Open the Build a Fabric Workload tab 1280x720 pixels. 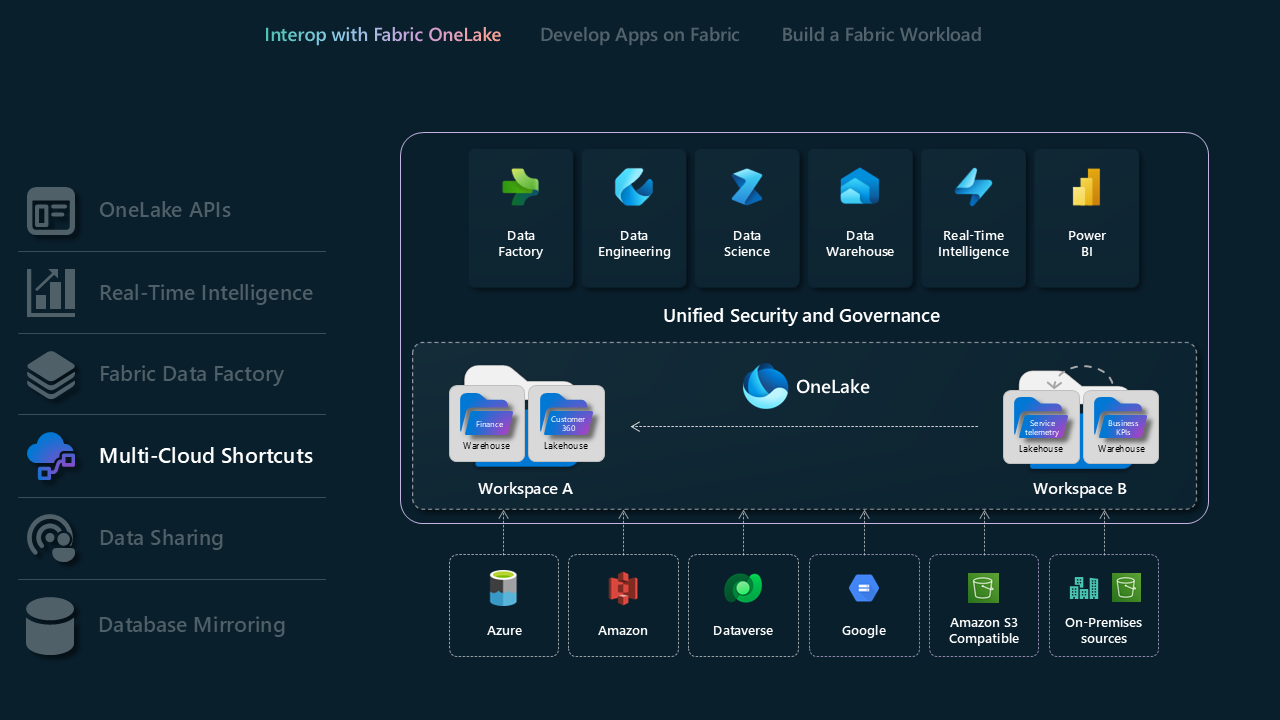881,35
